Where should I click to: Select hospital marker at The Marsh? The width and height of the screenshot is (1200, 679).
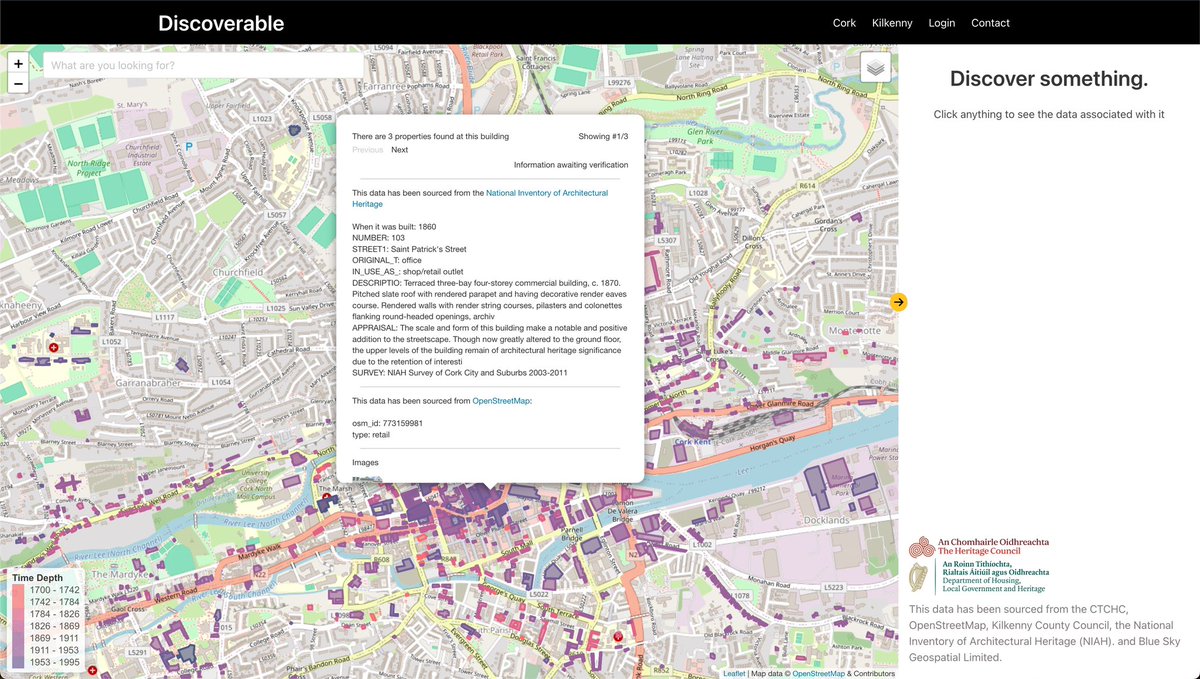point(326,496)
